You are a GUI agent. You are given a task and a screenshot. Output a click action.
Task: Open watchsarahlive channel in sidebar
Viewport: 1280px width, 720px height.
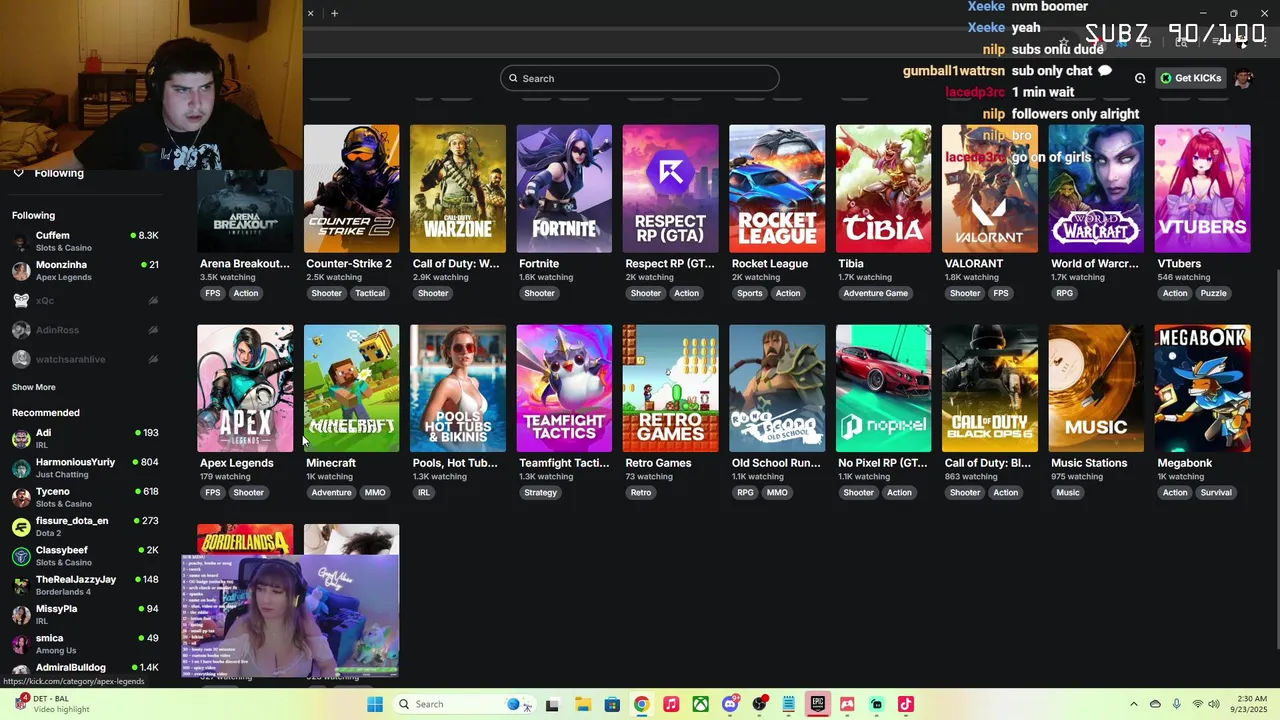tap(85, 359)
